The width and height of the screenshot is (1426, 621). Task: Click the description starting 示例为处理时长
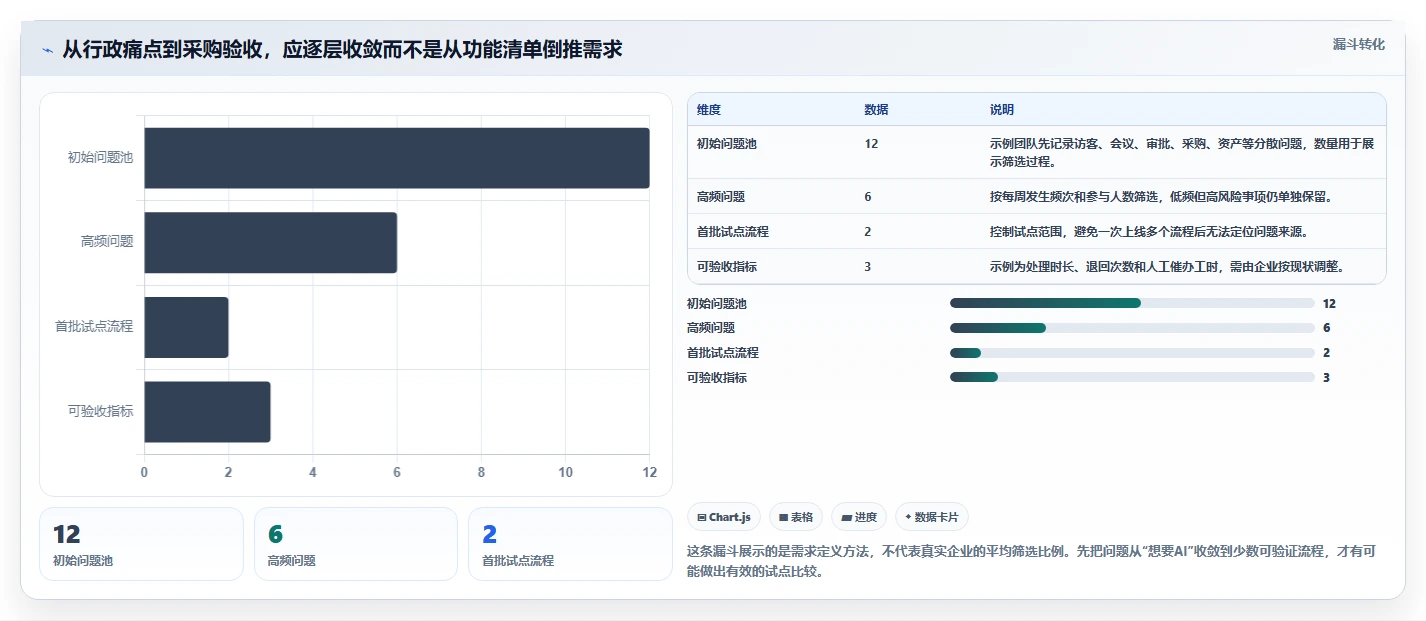(1167, 267)
